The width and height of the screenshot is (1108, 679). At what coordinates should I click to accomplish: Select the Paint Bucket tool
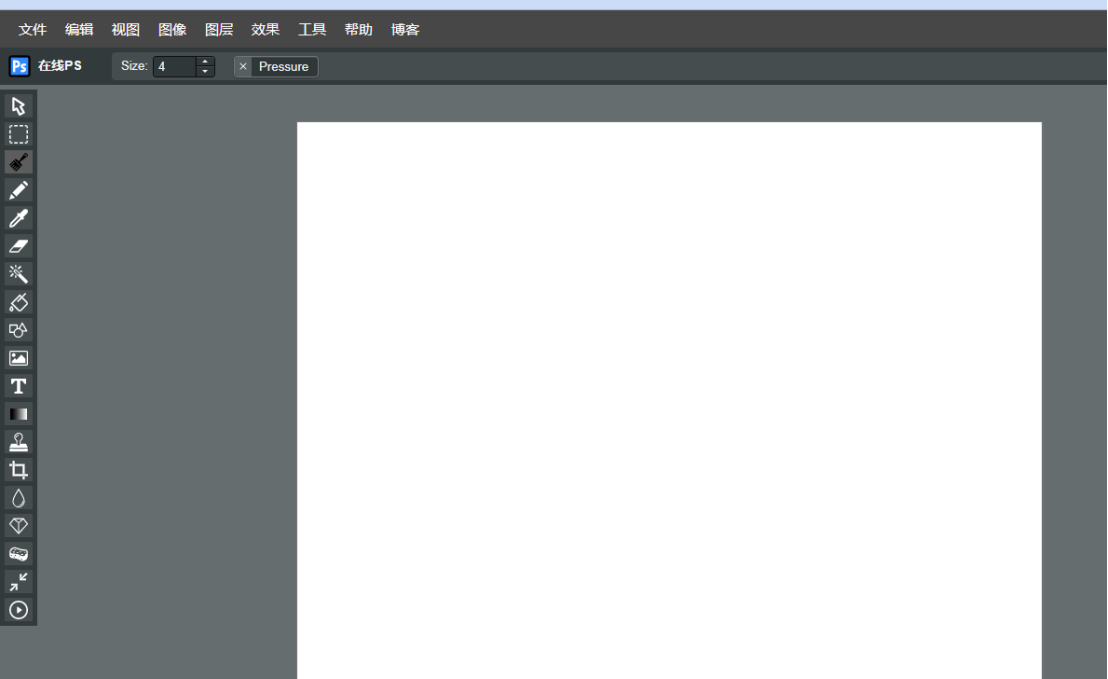pyautogui.click(x=18, y=301)
